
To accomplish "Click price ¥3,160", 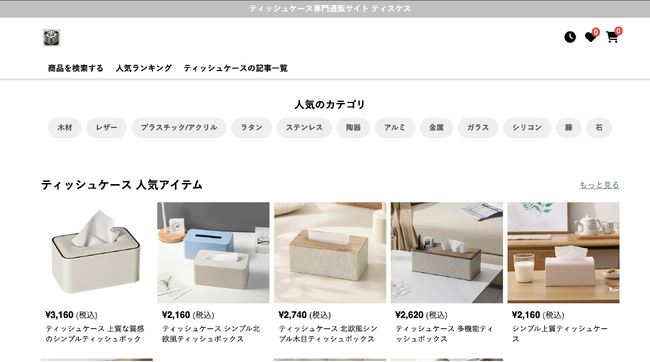I will 59,315.
